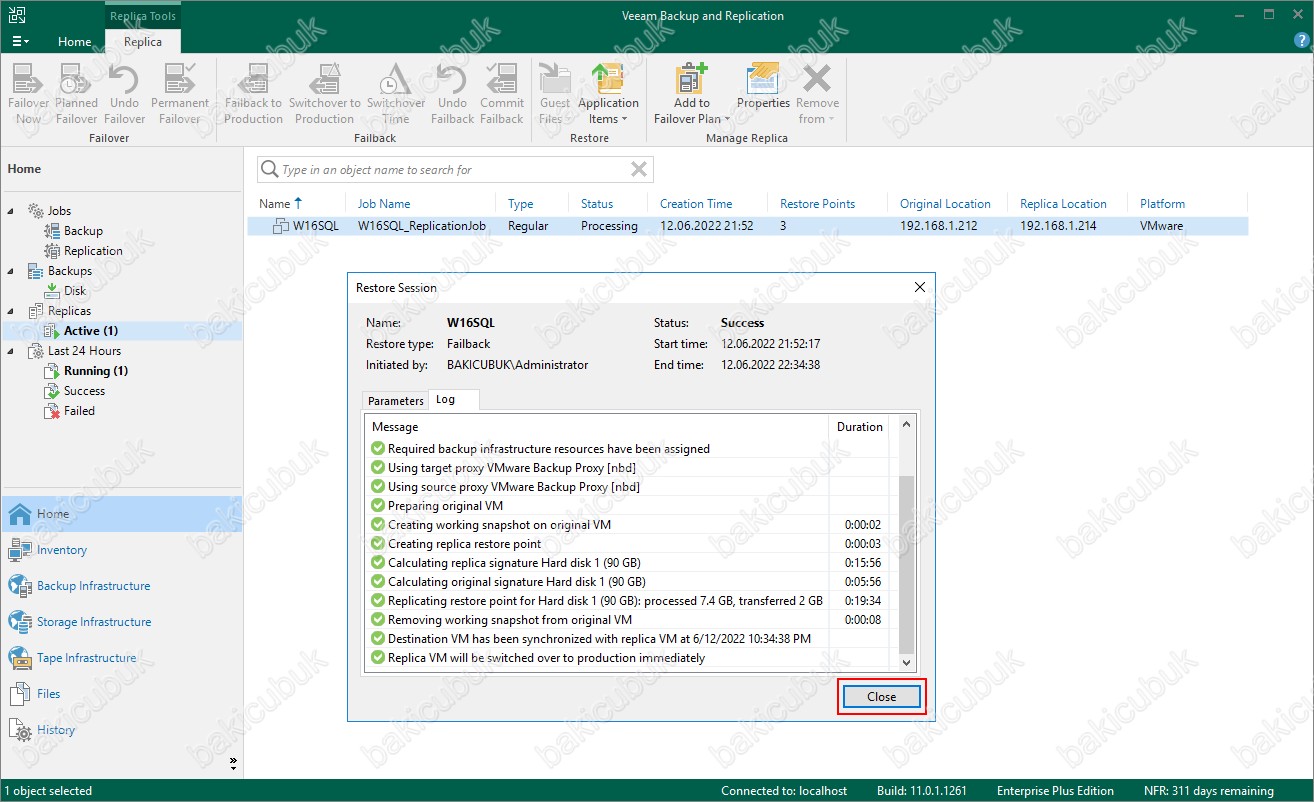This screenshot has width=1314, height=802.
Task: Open the Application Items dropdown
Action: [x=608, y=94]
